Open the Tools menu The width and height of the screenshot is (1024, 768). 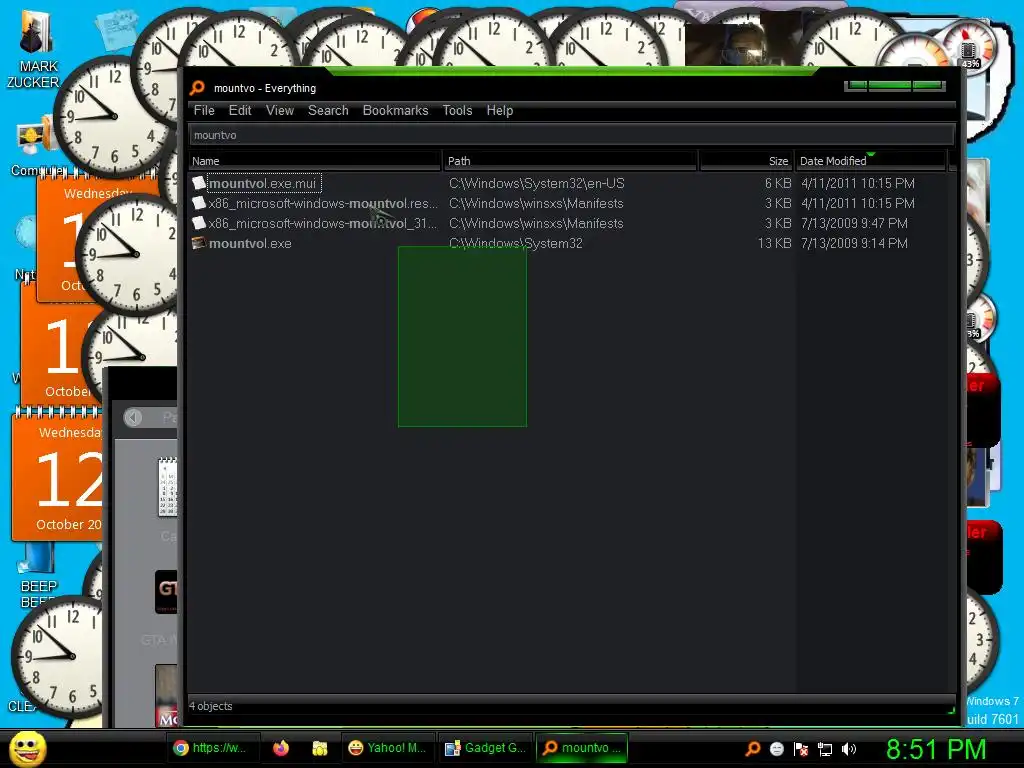point(457,110)
